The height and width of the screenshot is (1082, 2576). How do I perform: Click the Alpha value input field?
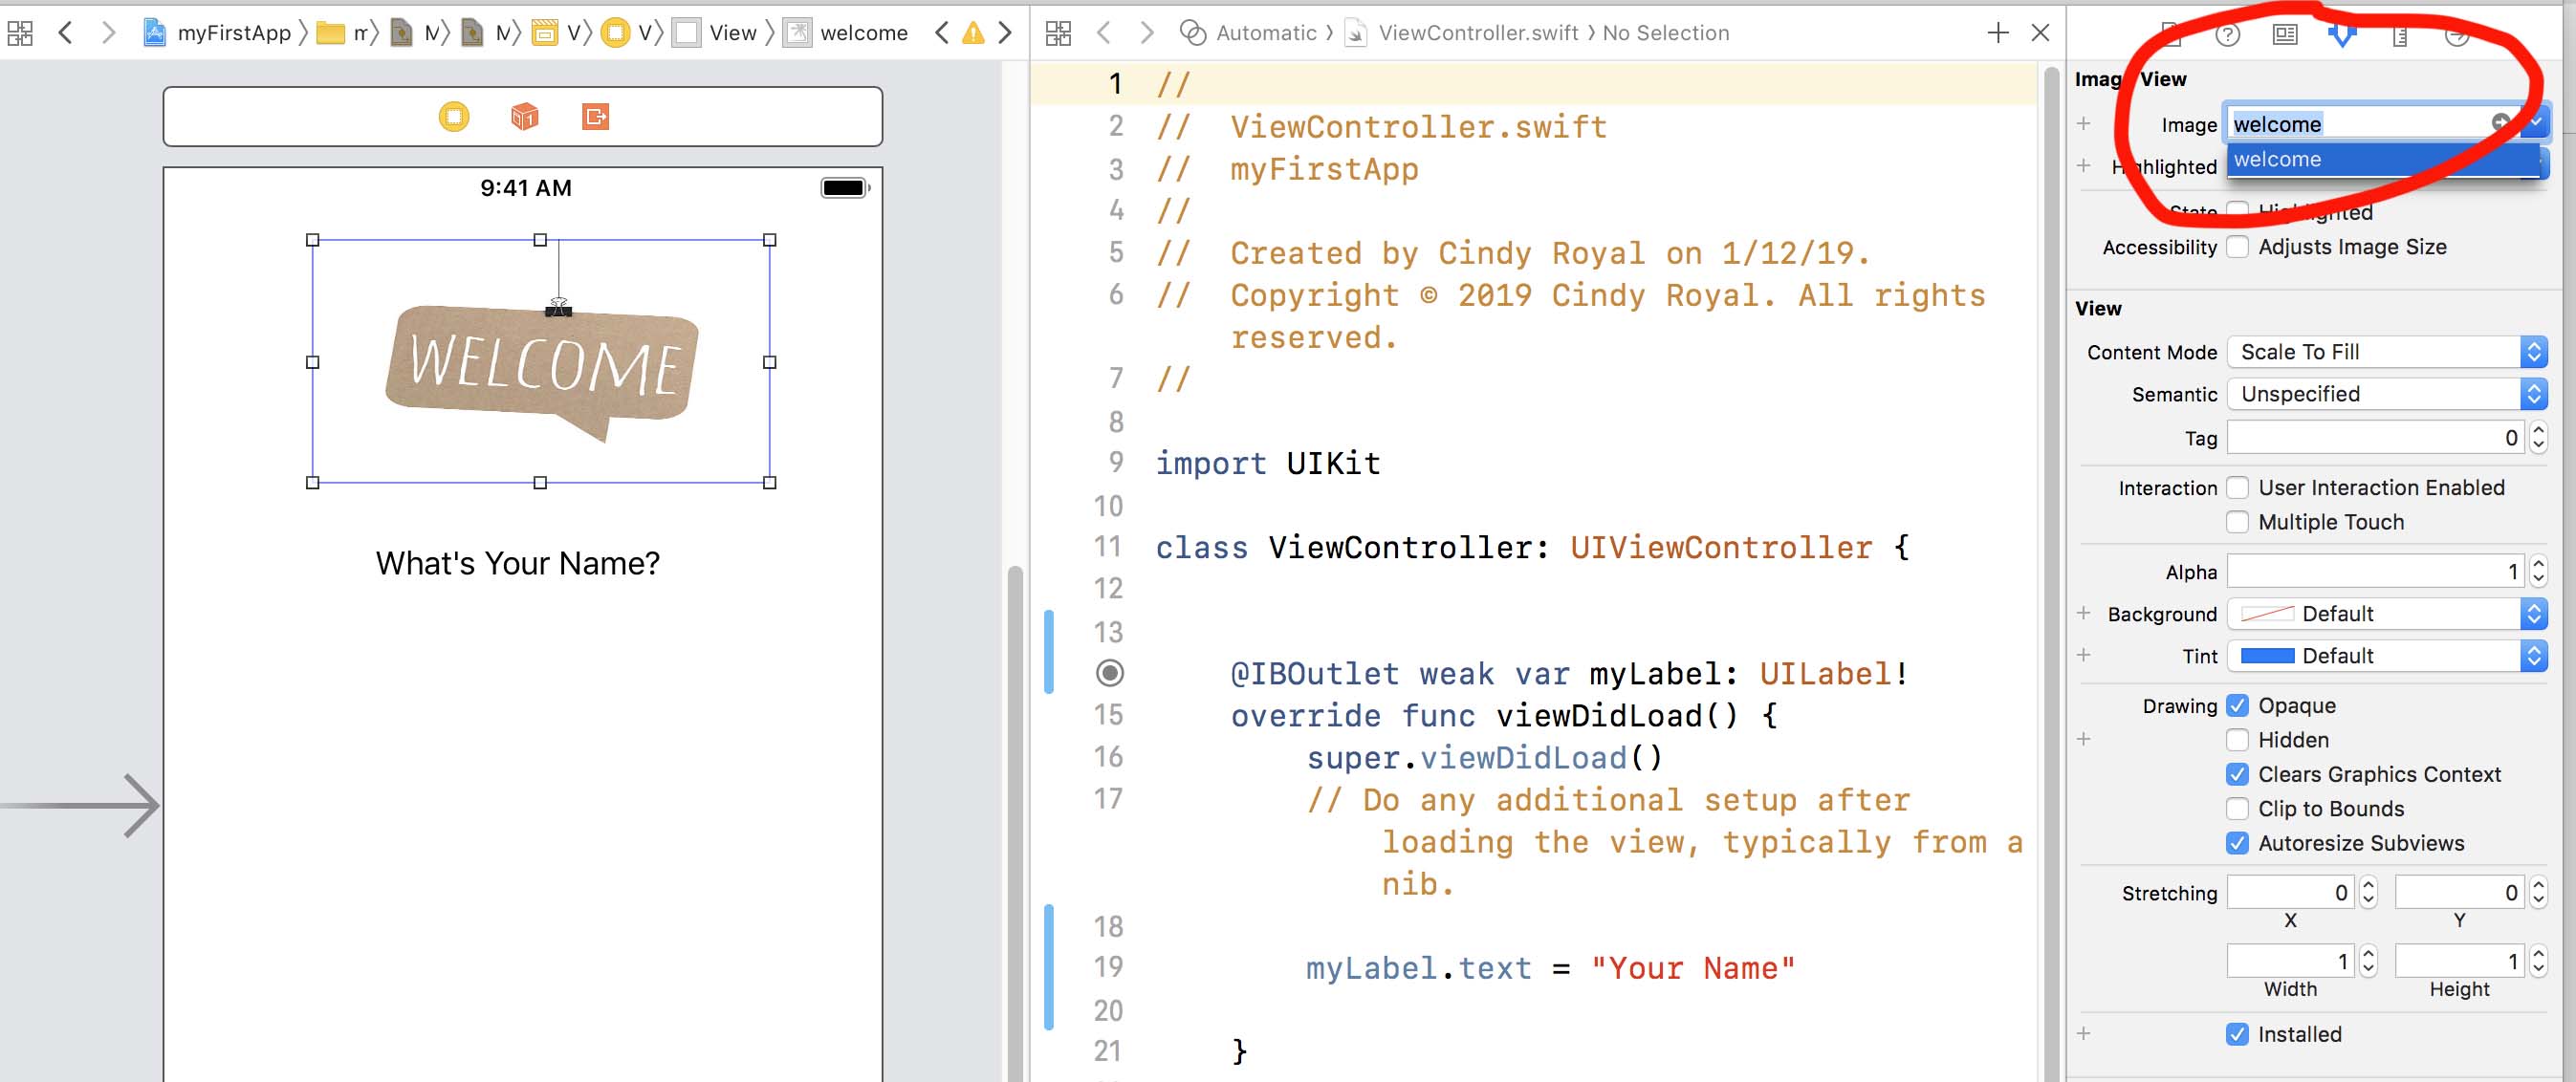coord(2374,572)
